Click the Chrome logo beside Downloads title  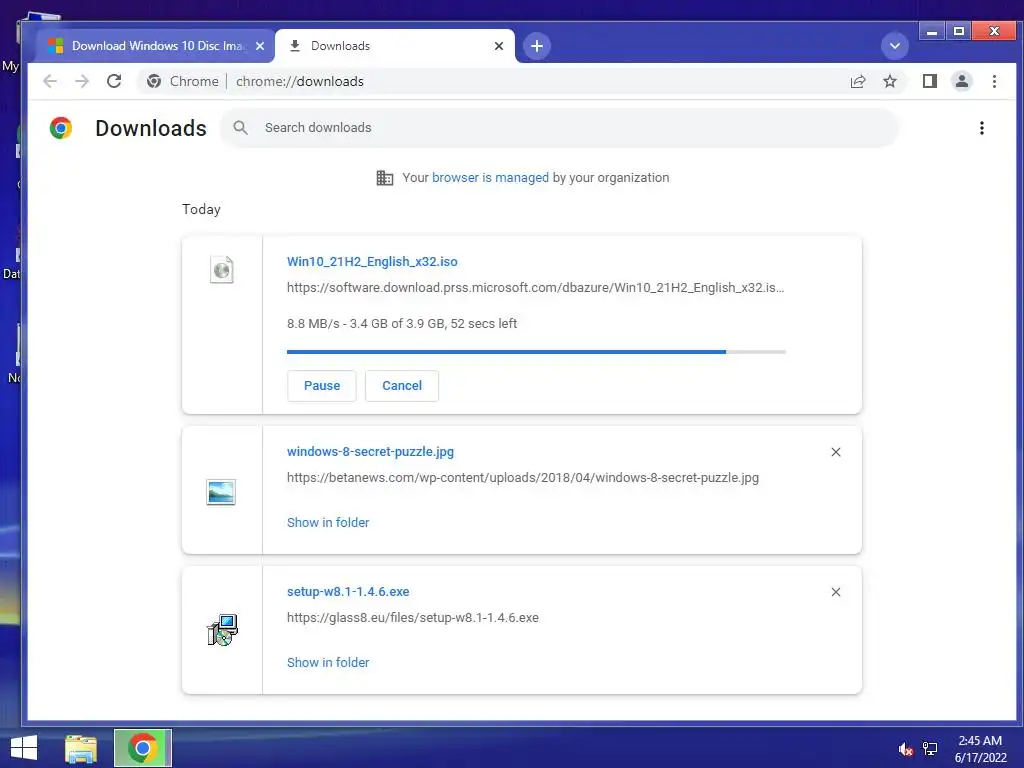(61, 128)
